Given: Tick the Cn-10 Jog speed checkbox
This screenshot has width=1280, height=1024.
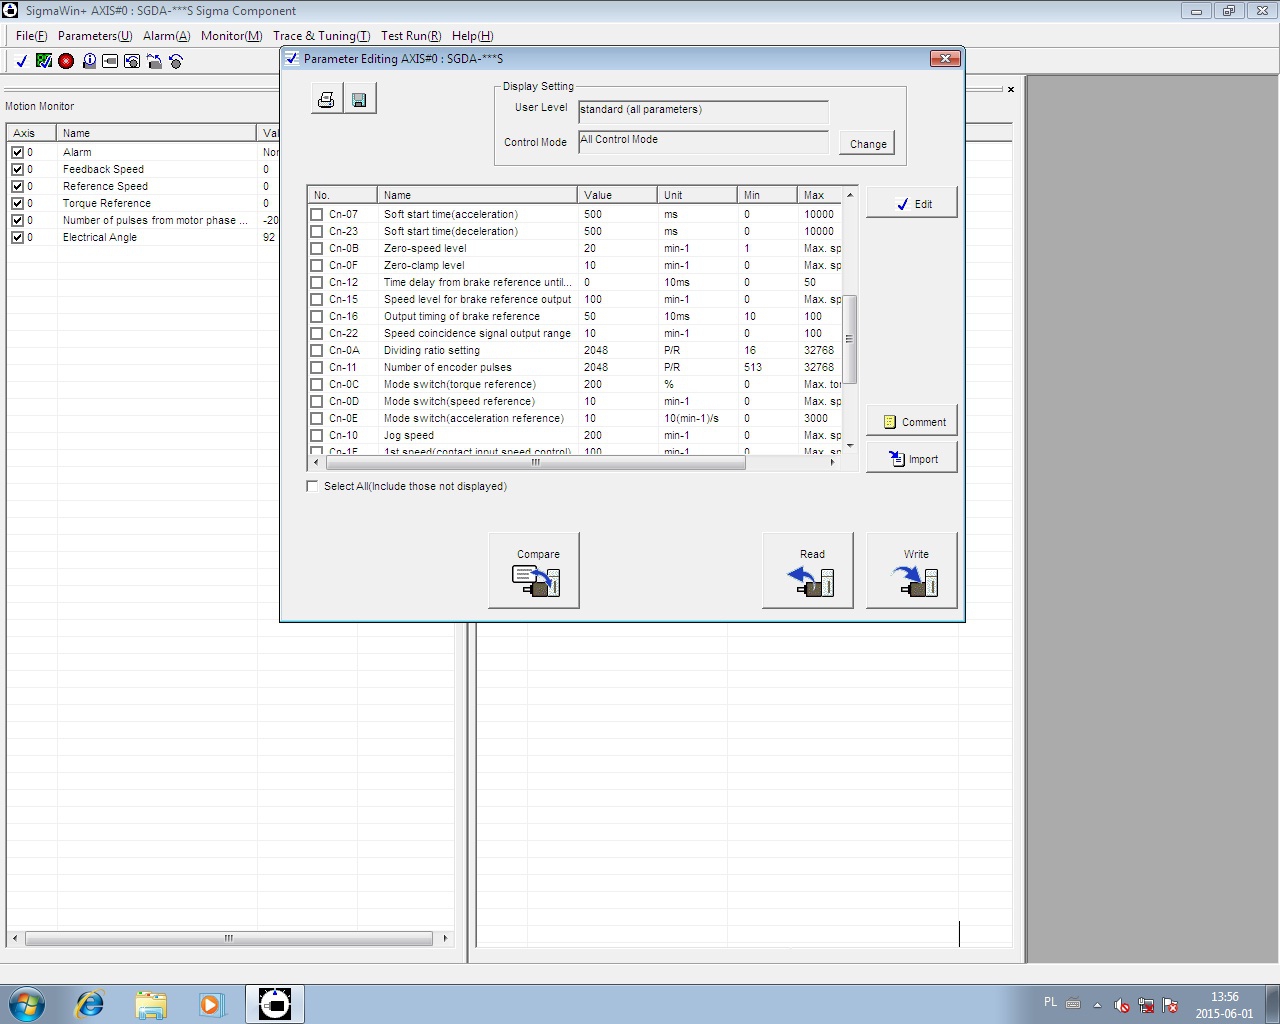Looking at the screenshot, I should tap(317, 435).
